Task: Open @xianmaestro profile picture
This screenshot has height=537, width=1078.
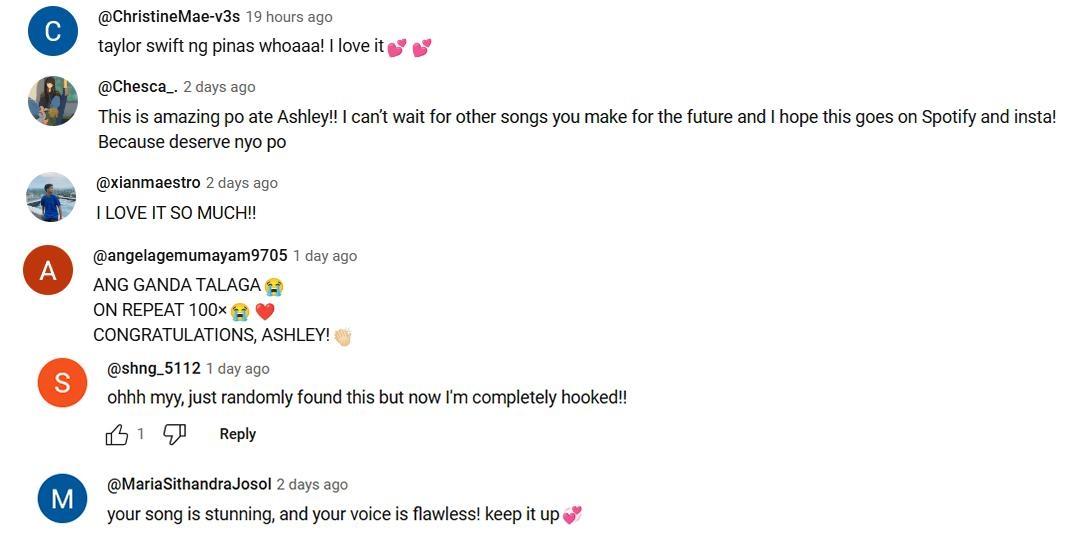Action: [x=51, y=197]
